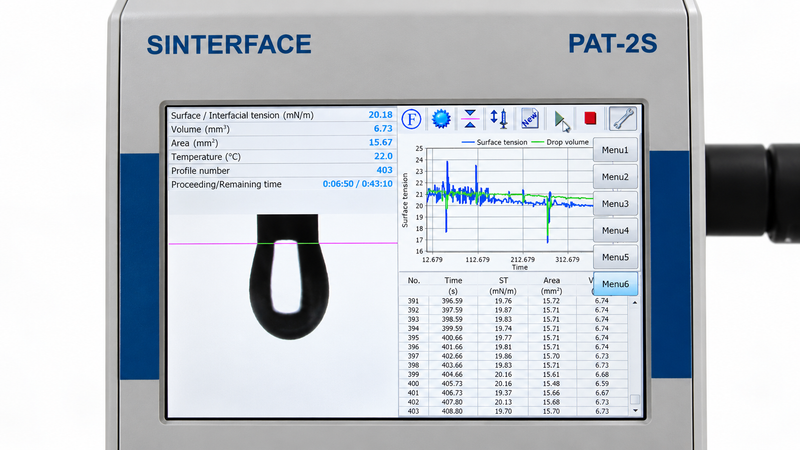Click the surface tension chart plot area
Viewport: 800px width, 450px height.
[509, 199]
